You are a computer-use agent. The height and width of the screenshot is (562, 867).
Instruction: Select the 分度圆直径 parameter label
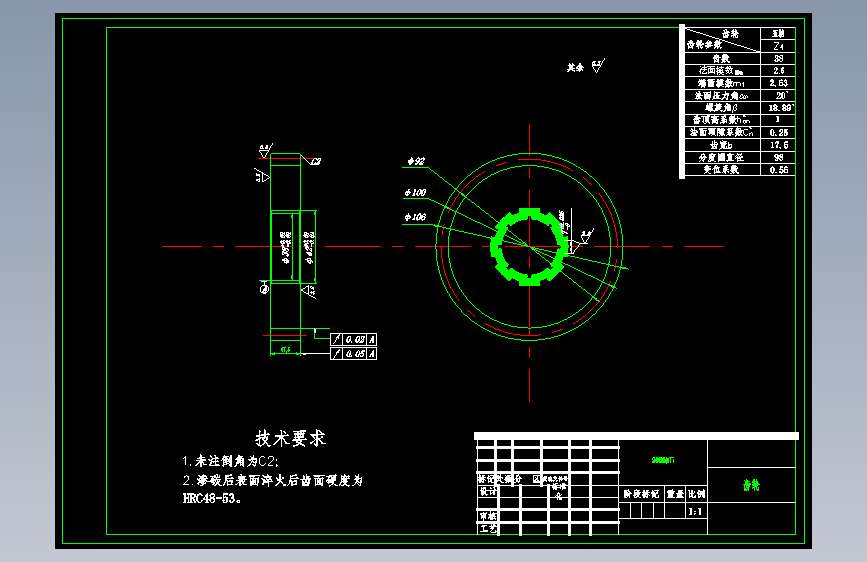point(722,157)
